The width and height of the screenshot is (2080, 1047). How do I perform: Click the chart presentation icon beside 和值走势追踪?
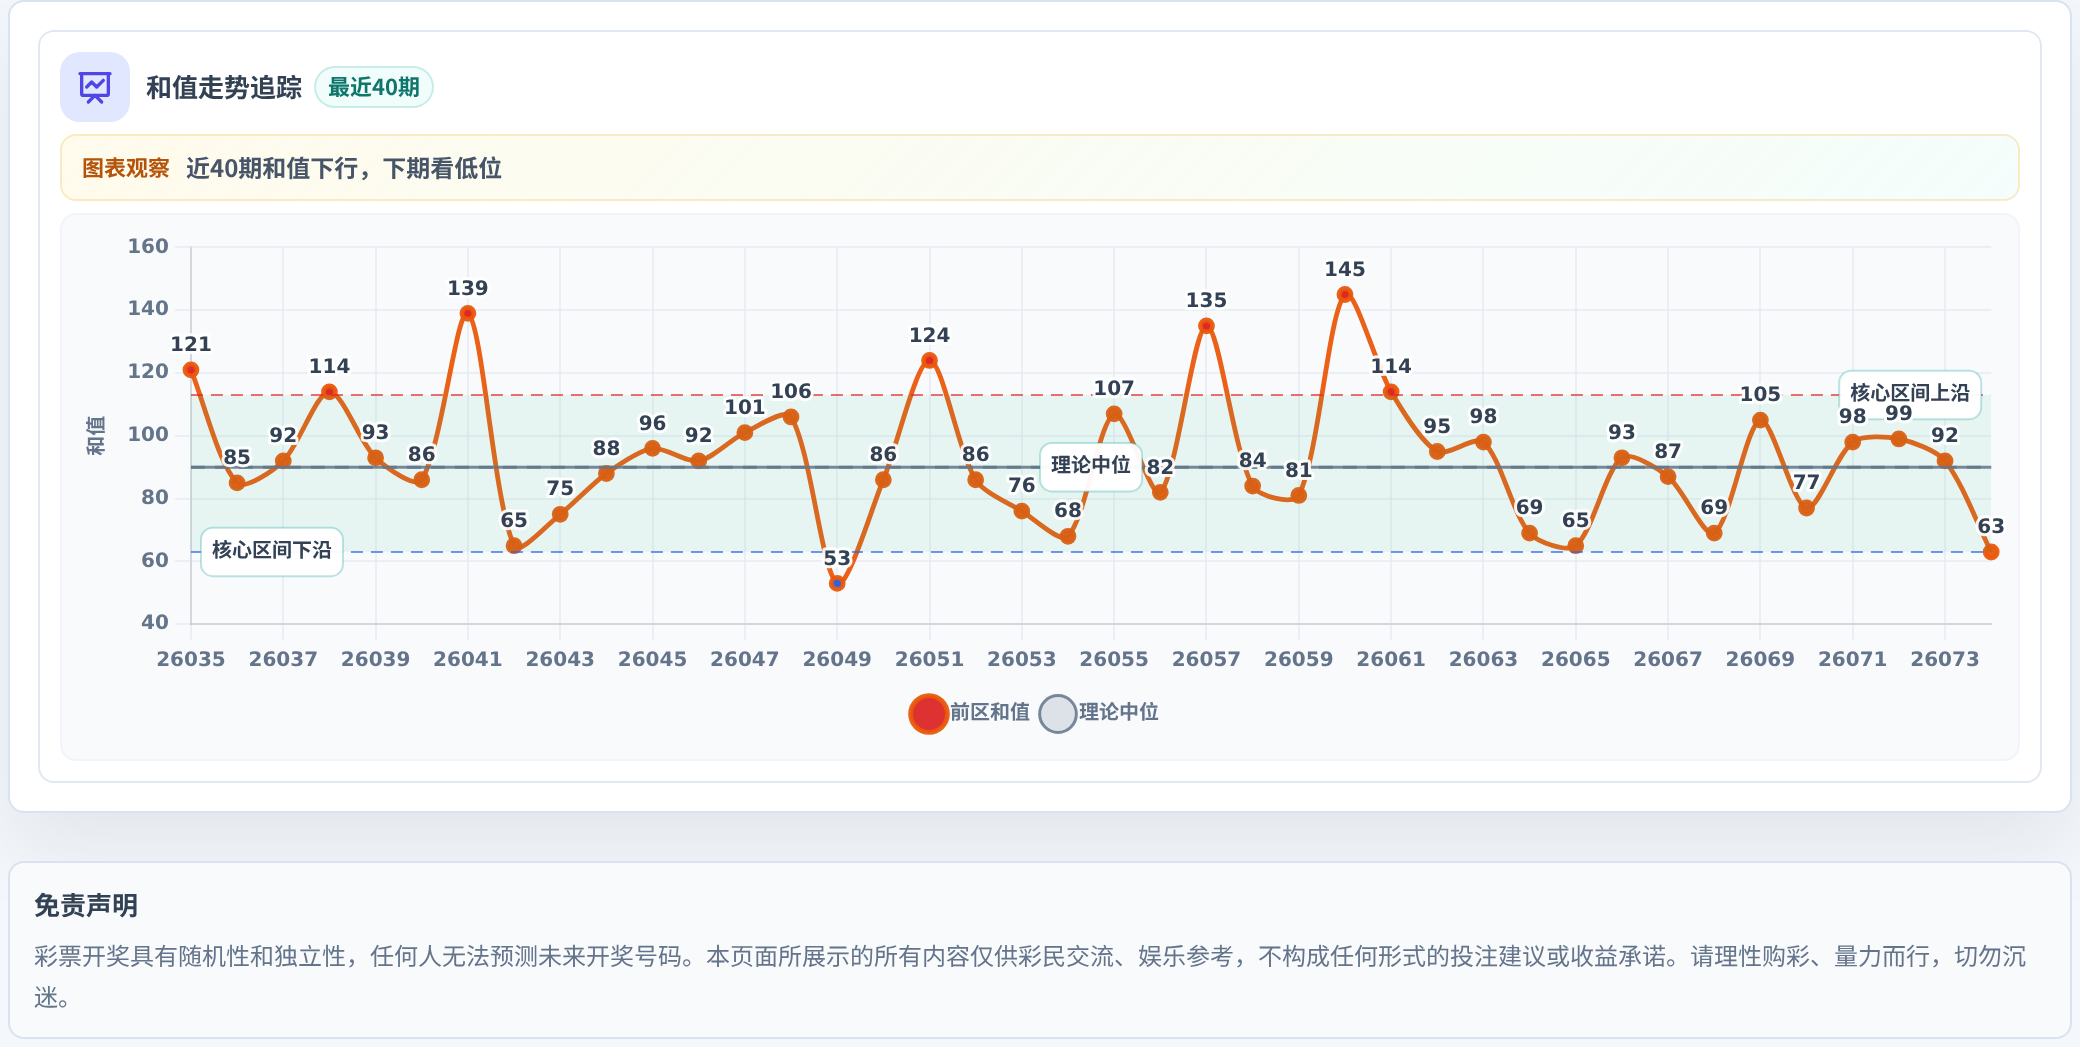(x=95, y=87)
